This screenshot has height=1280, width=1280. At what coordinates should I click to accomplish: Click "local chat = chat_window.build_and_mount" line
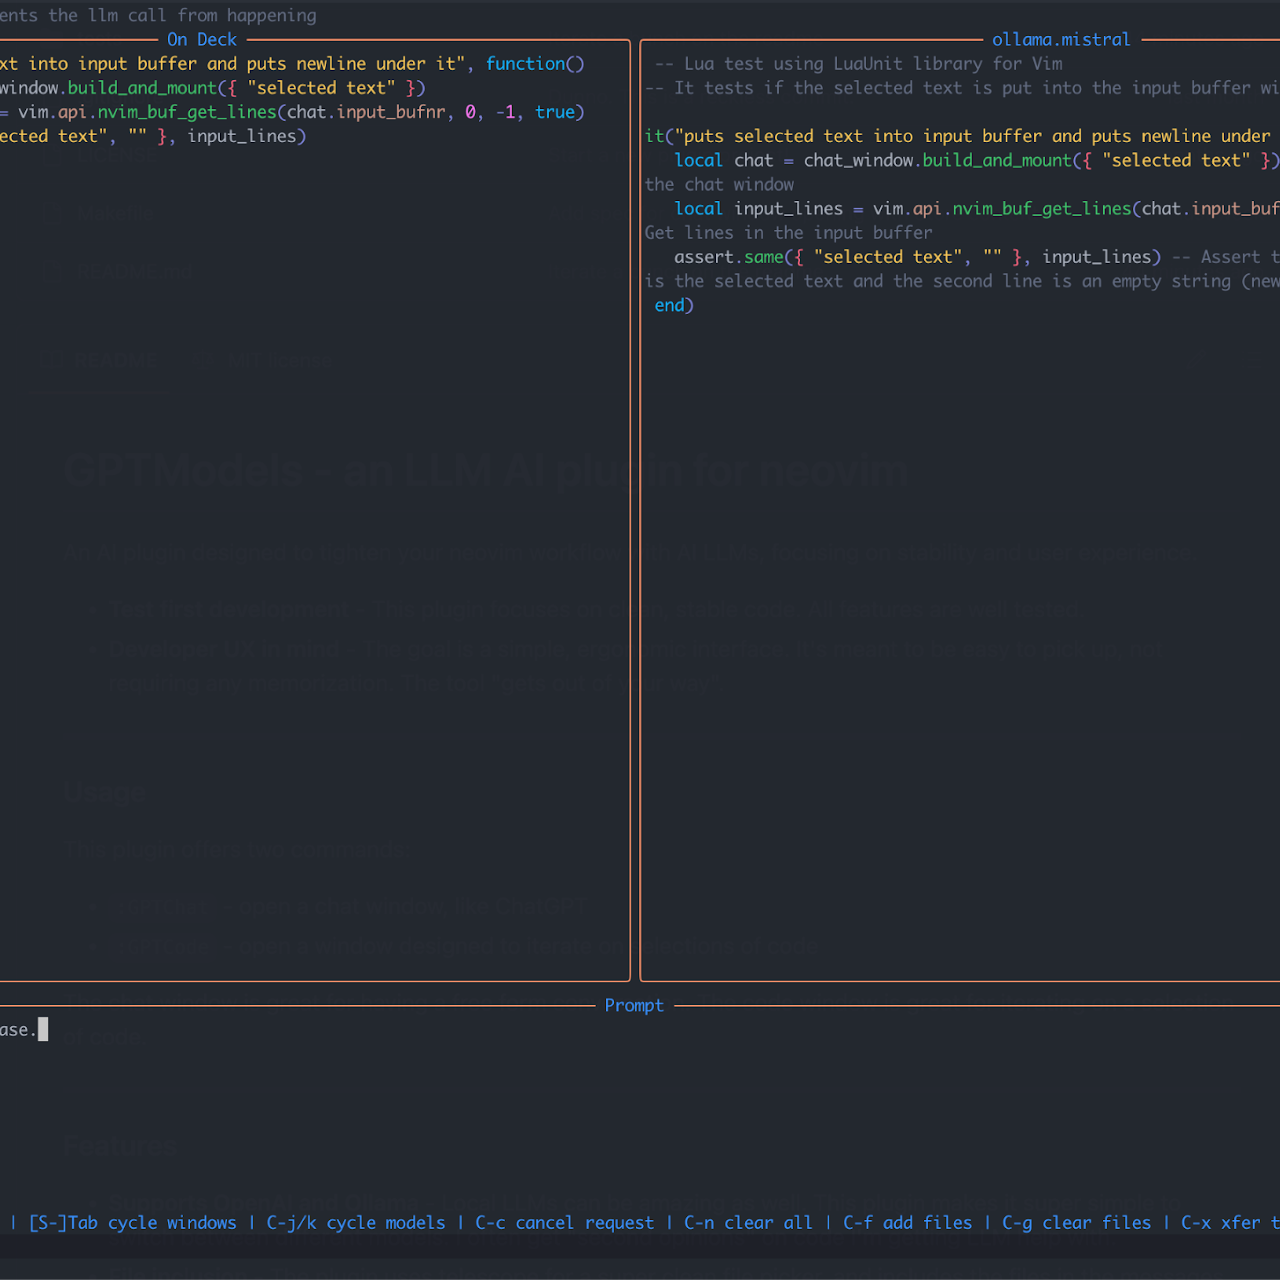(x=977, y=160)
